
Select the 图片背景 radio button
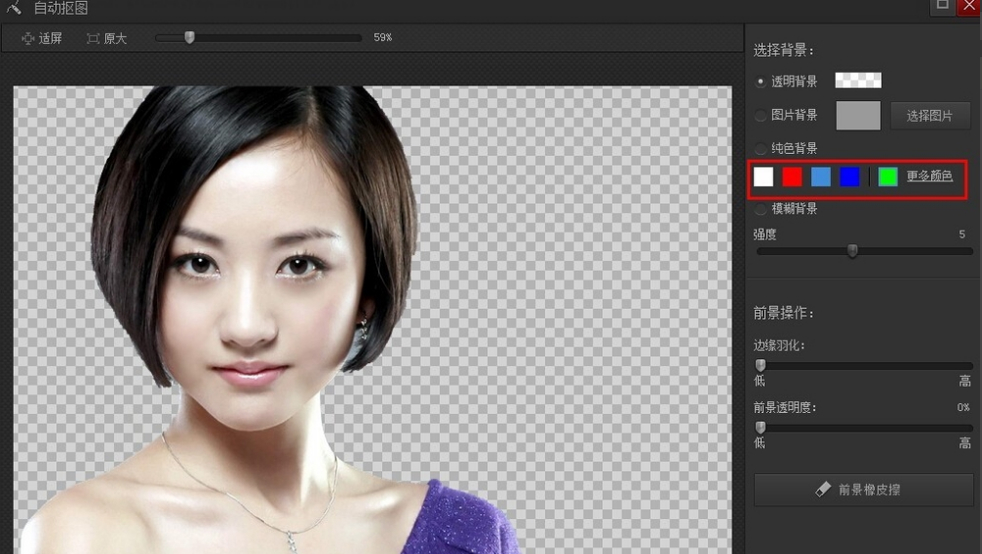coord(760,115)
